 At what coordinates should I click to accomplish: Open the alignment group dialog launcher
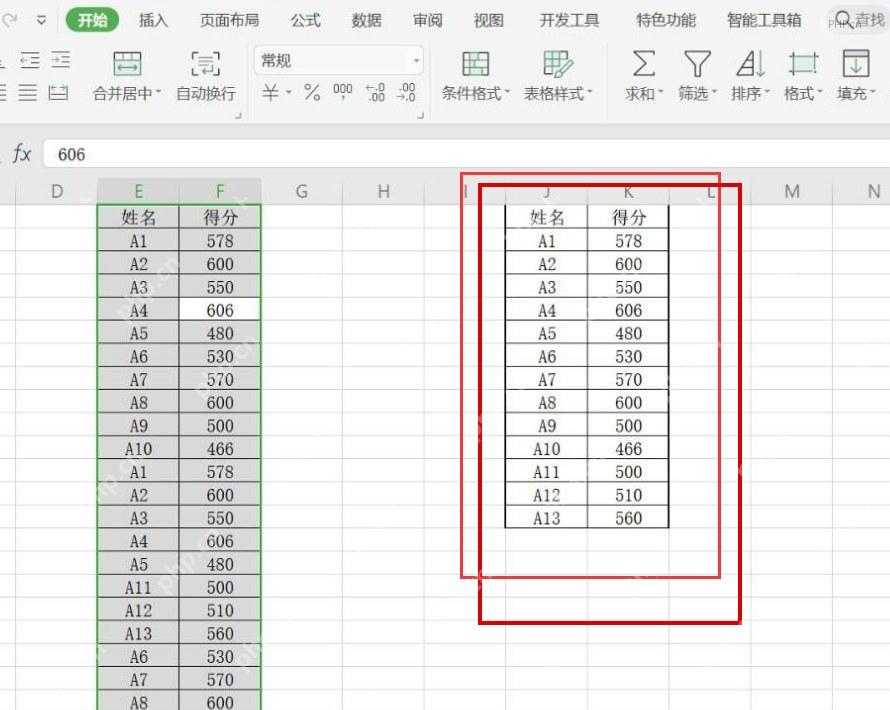click(x=238, y=115)
